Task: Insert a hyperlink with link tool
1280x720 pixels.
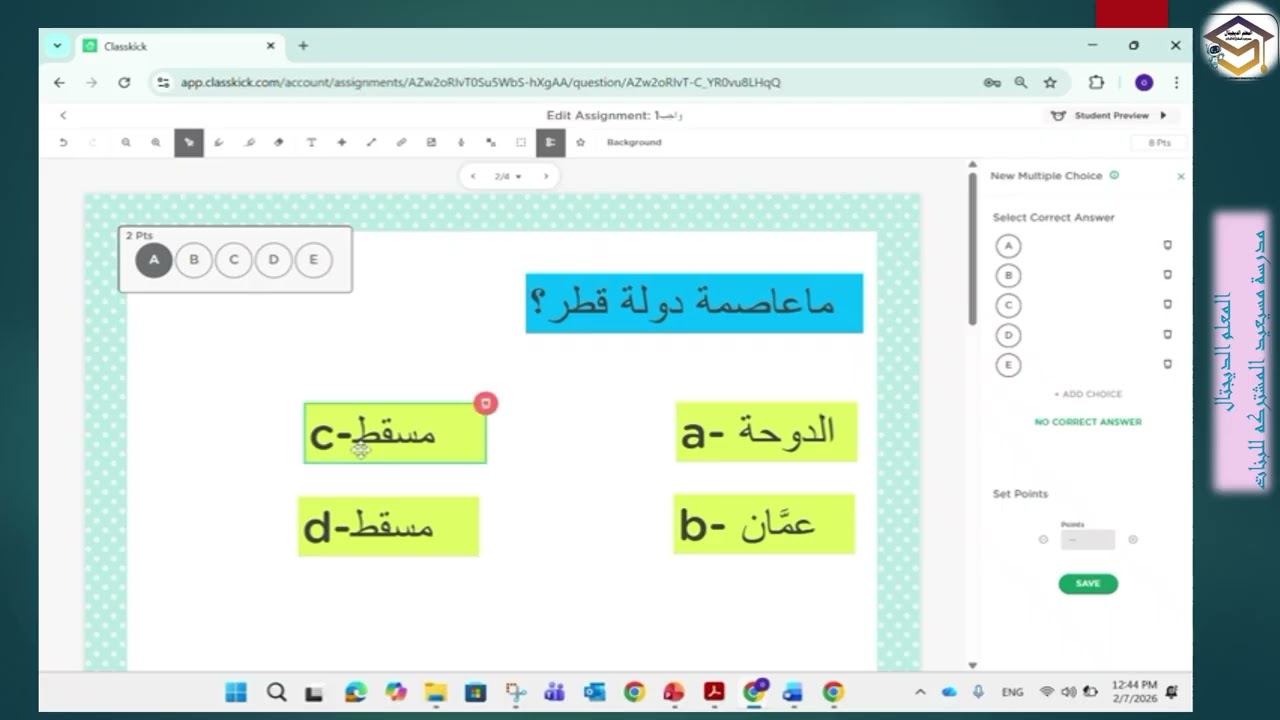Action: click(401, 142)
